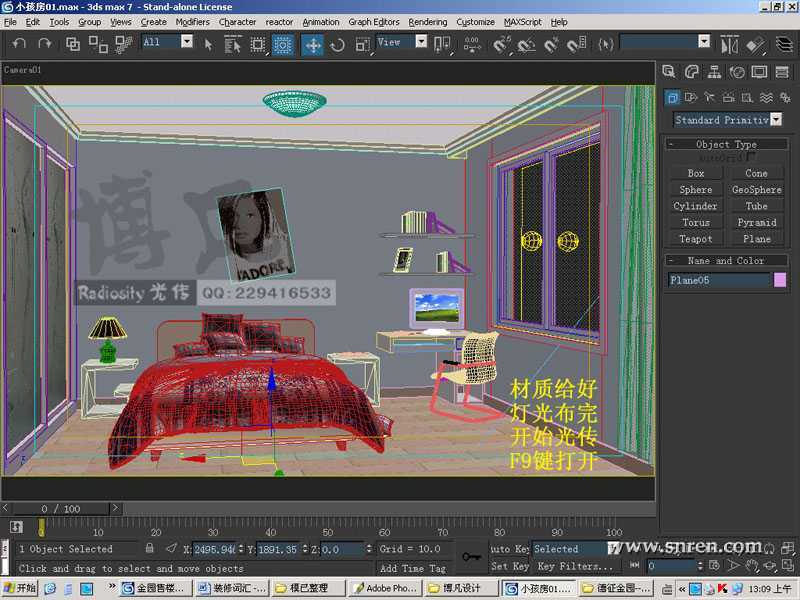This screenshot has width=800, height=600.
Task: Open the Graph Editors menu
Action: point(373,22)
